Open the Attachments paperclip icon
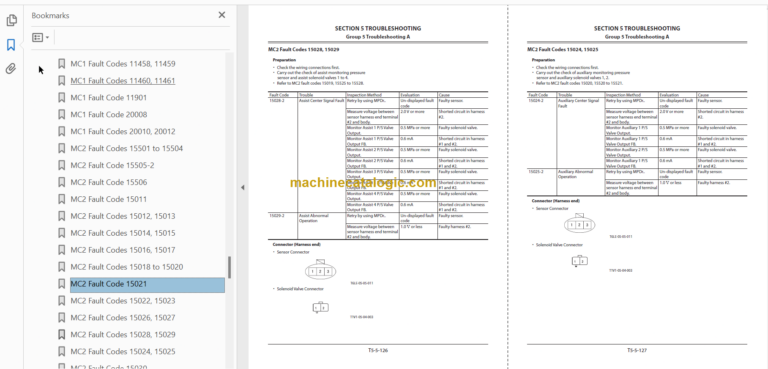 [11, 69]
